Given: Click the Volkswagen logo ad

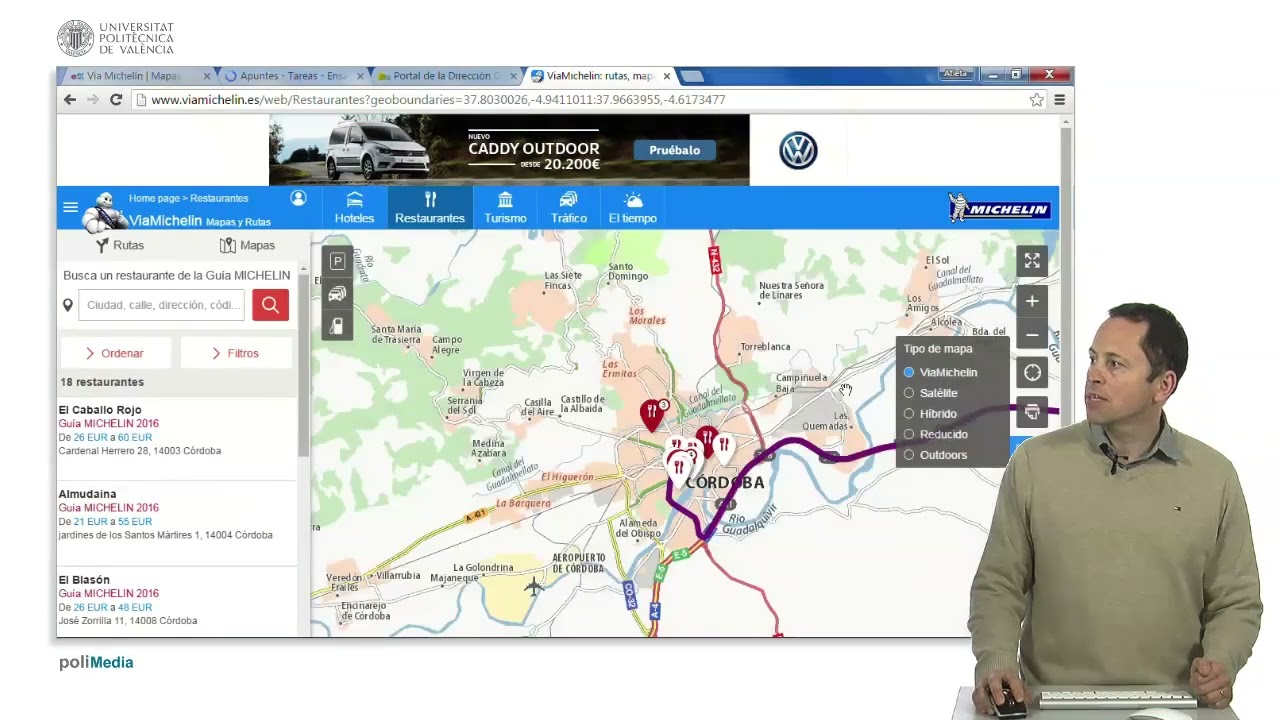Looking at the screenshot, I should [798, 150].
